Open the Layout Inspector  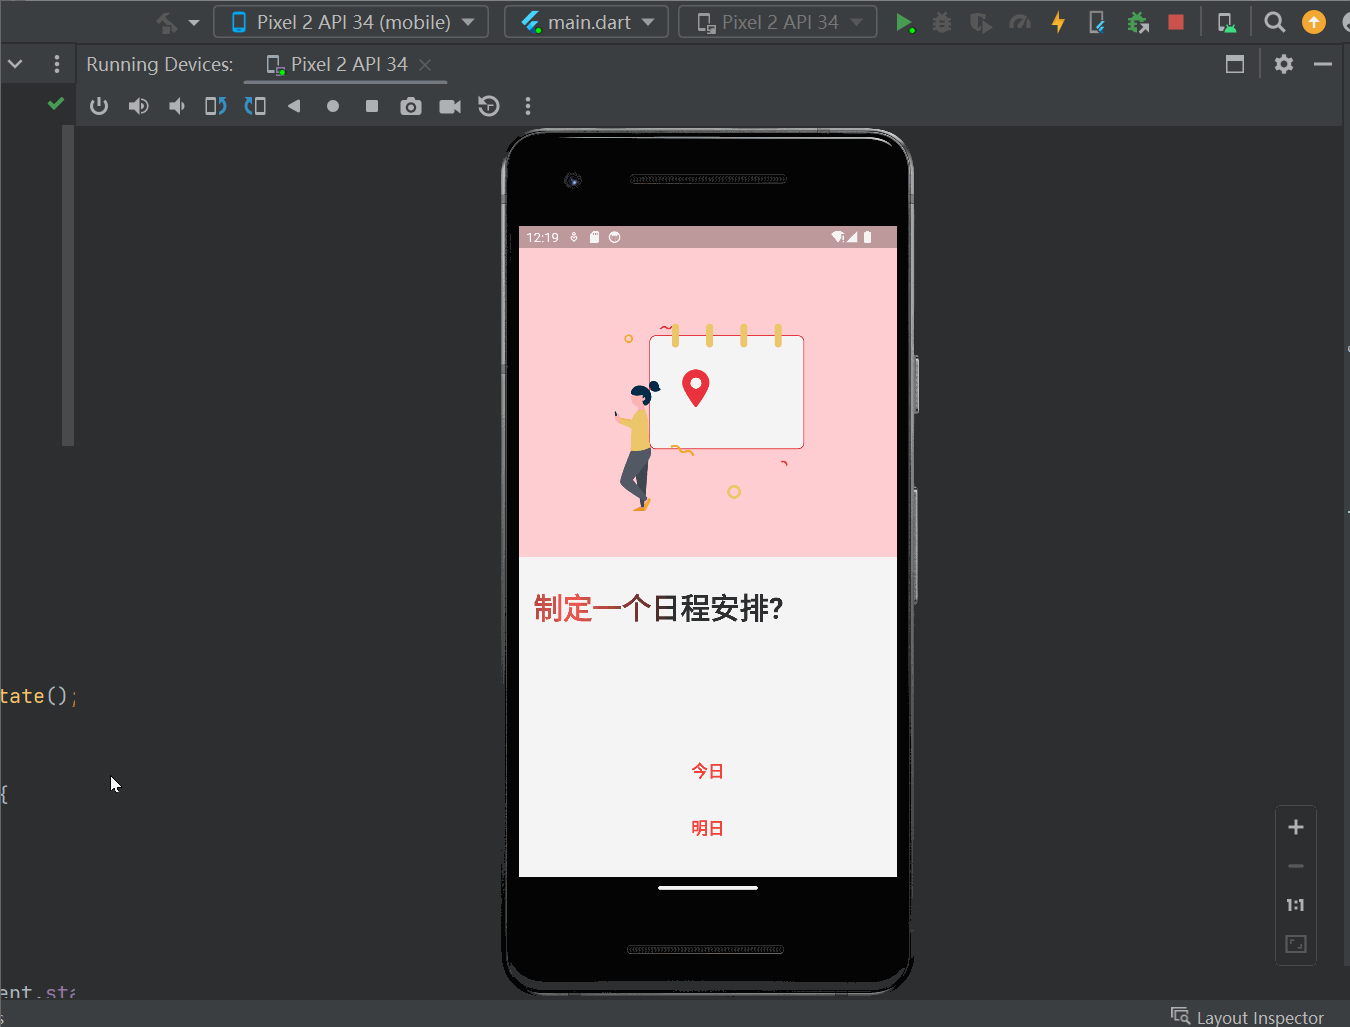[1248, 1016]
